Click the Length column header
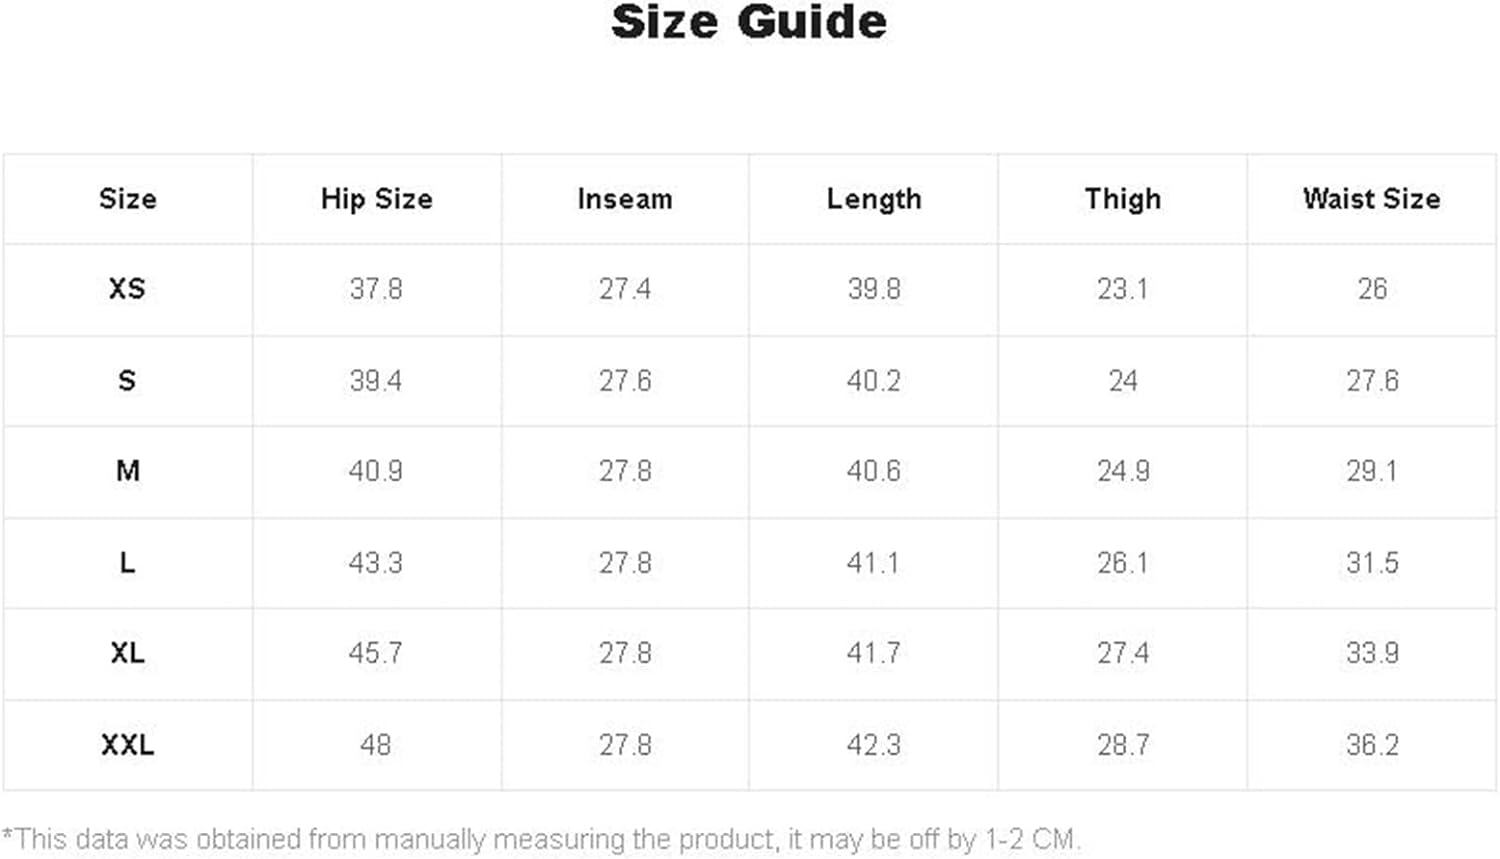This screenshot has width=1500, height=859. tap(874, 199)
